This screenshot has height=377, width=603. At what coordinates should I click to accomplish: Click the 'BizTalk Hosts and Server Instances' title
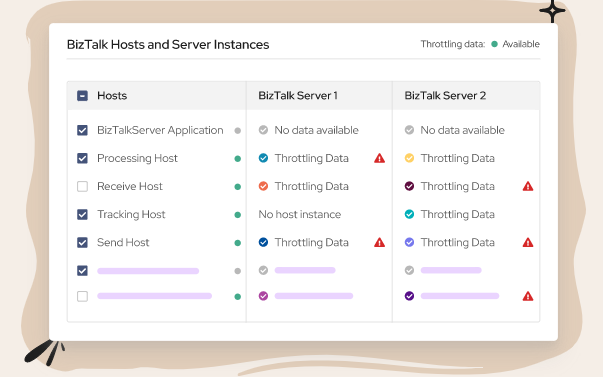tap(168, 45)
